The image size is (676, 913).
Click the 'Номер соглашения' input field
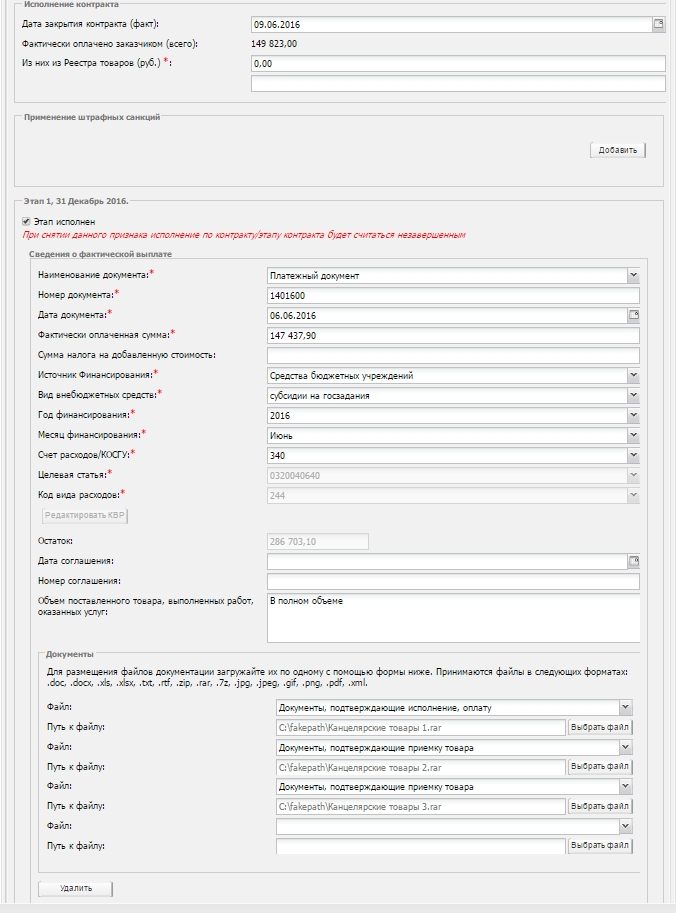click(453, 581)
